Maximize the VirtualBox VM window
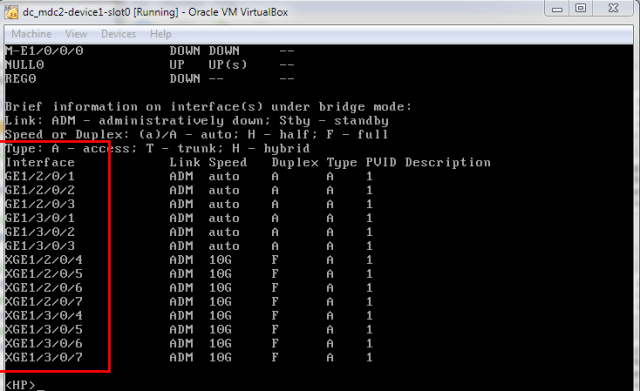Viewport: 640px width, 391px height. (x=580, y=8)
